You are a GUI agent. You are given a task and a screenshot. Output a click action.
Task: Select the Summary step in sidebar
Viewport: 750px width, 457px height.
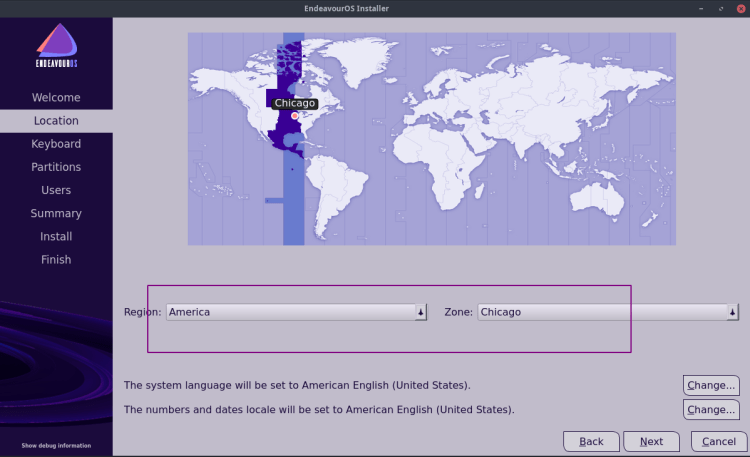click(x=56, y=213)
